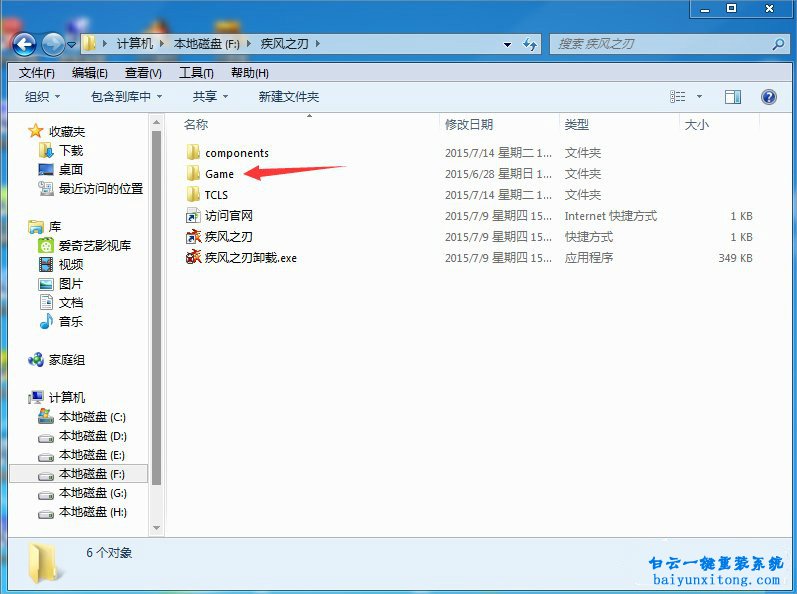Open 桌面 in the favorites list
This screenshot has width=797, height=594.
coord(71,169)
